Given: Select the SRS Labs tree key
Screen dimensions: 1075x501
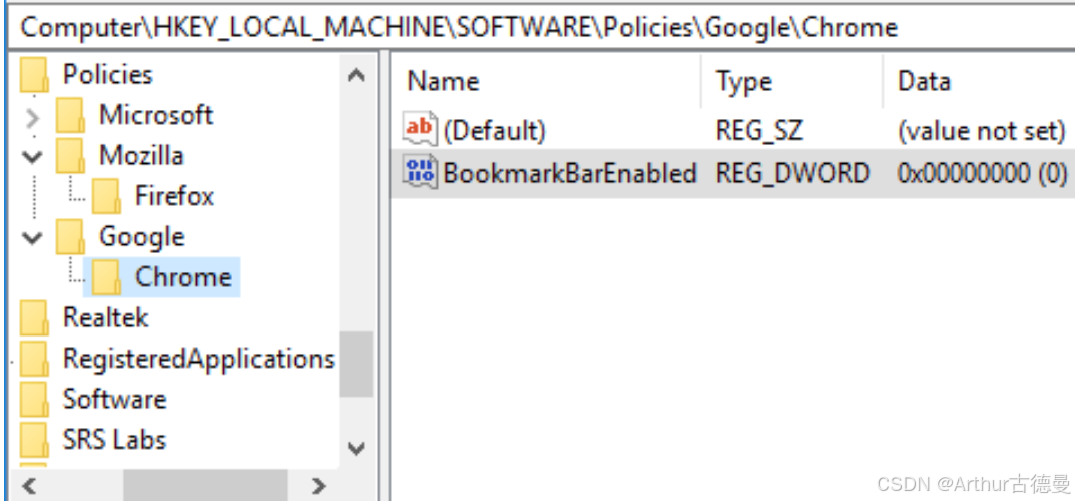Looking at the screenshot, I should coord(114,439).
